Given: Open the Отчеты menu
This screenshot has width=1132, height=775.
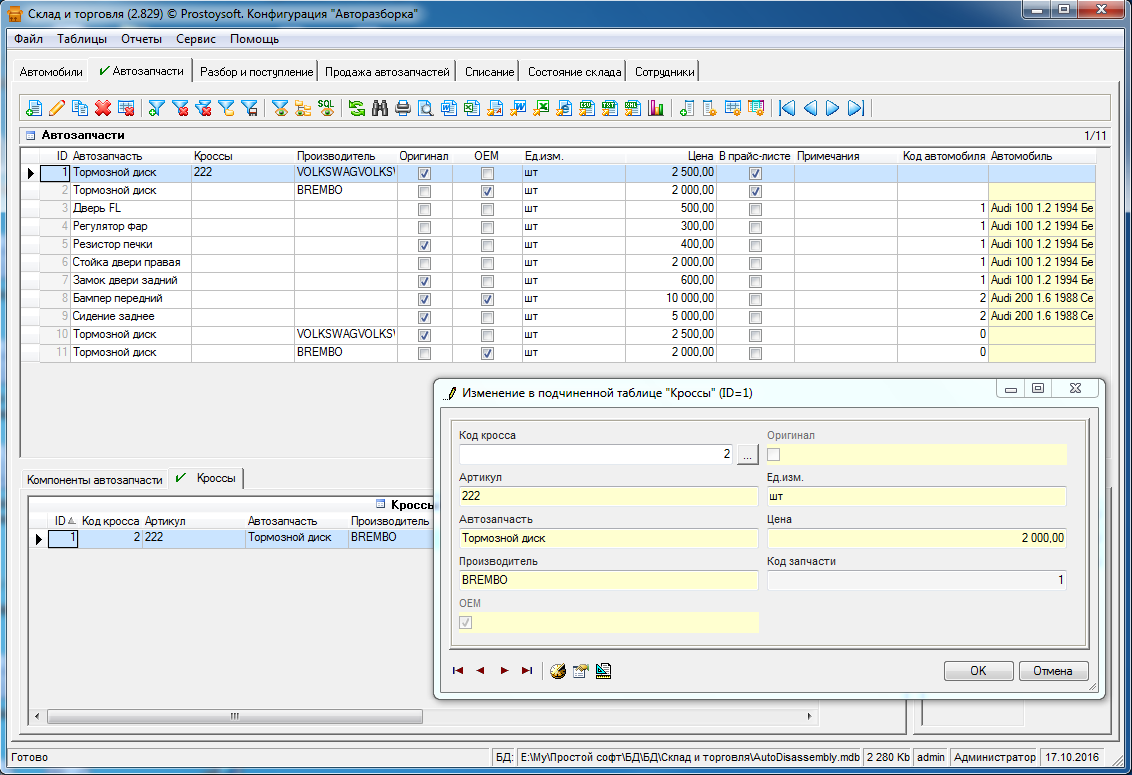Looking at the screenshot, I should (x=141, y=39).
